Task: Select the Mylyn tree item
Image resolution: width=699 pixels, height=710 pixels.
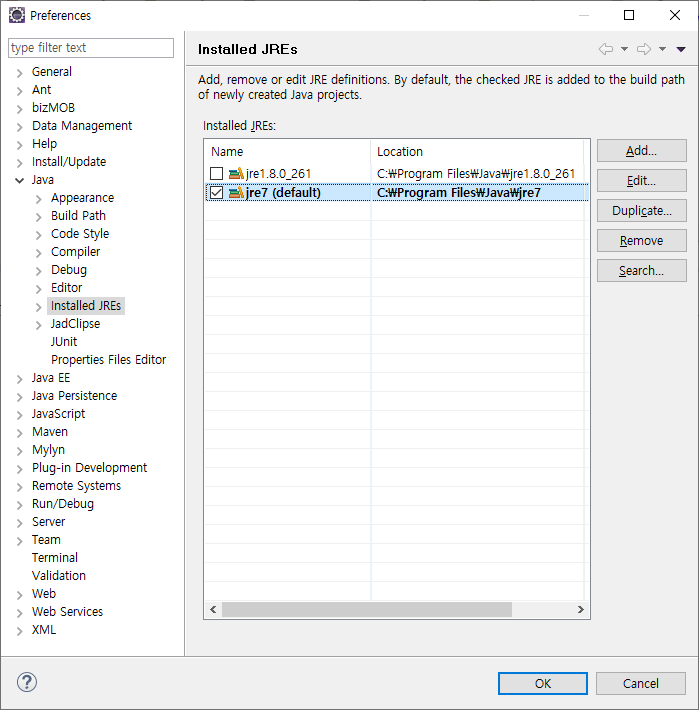Action: (x=48, y=450)
